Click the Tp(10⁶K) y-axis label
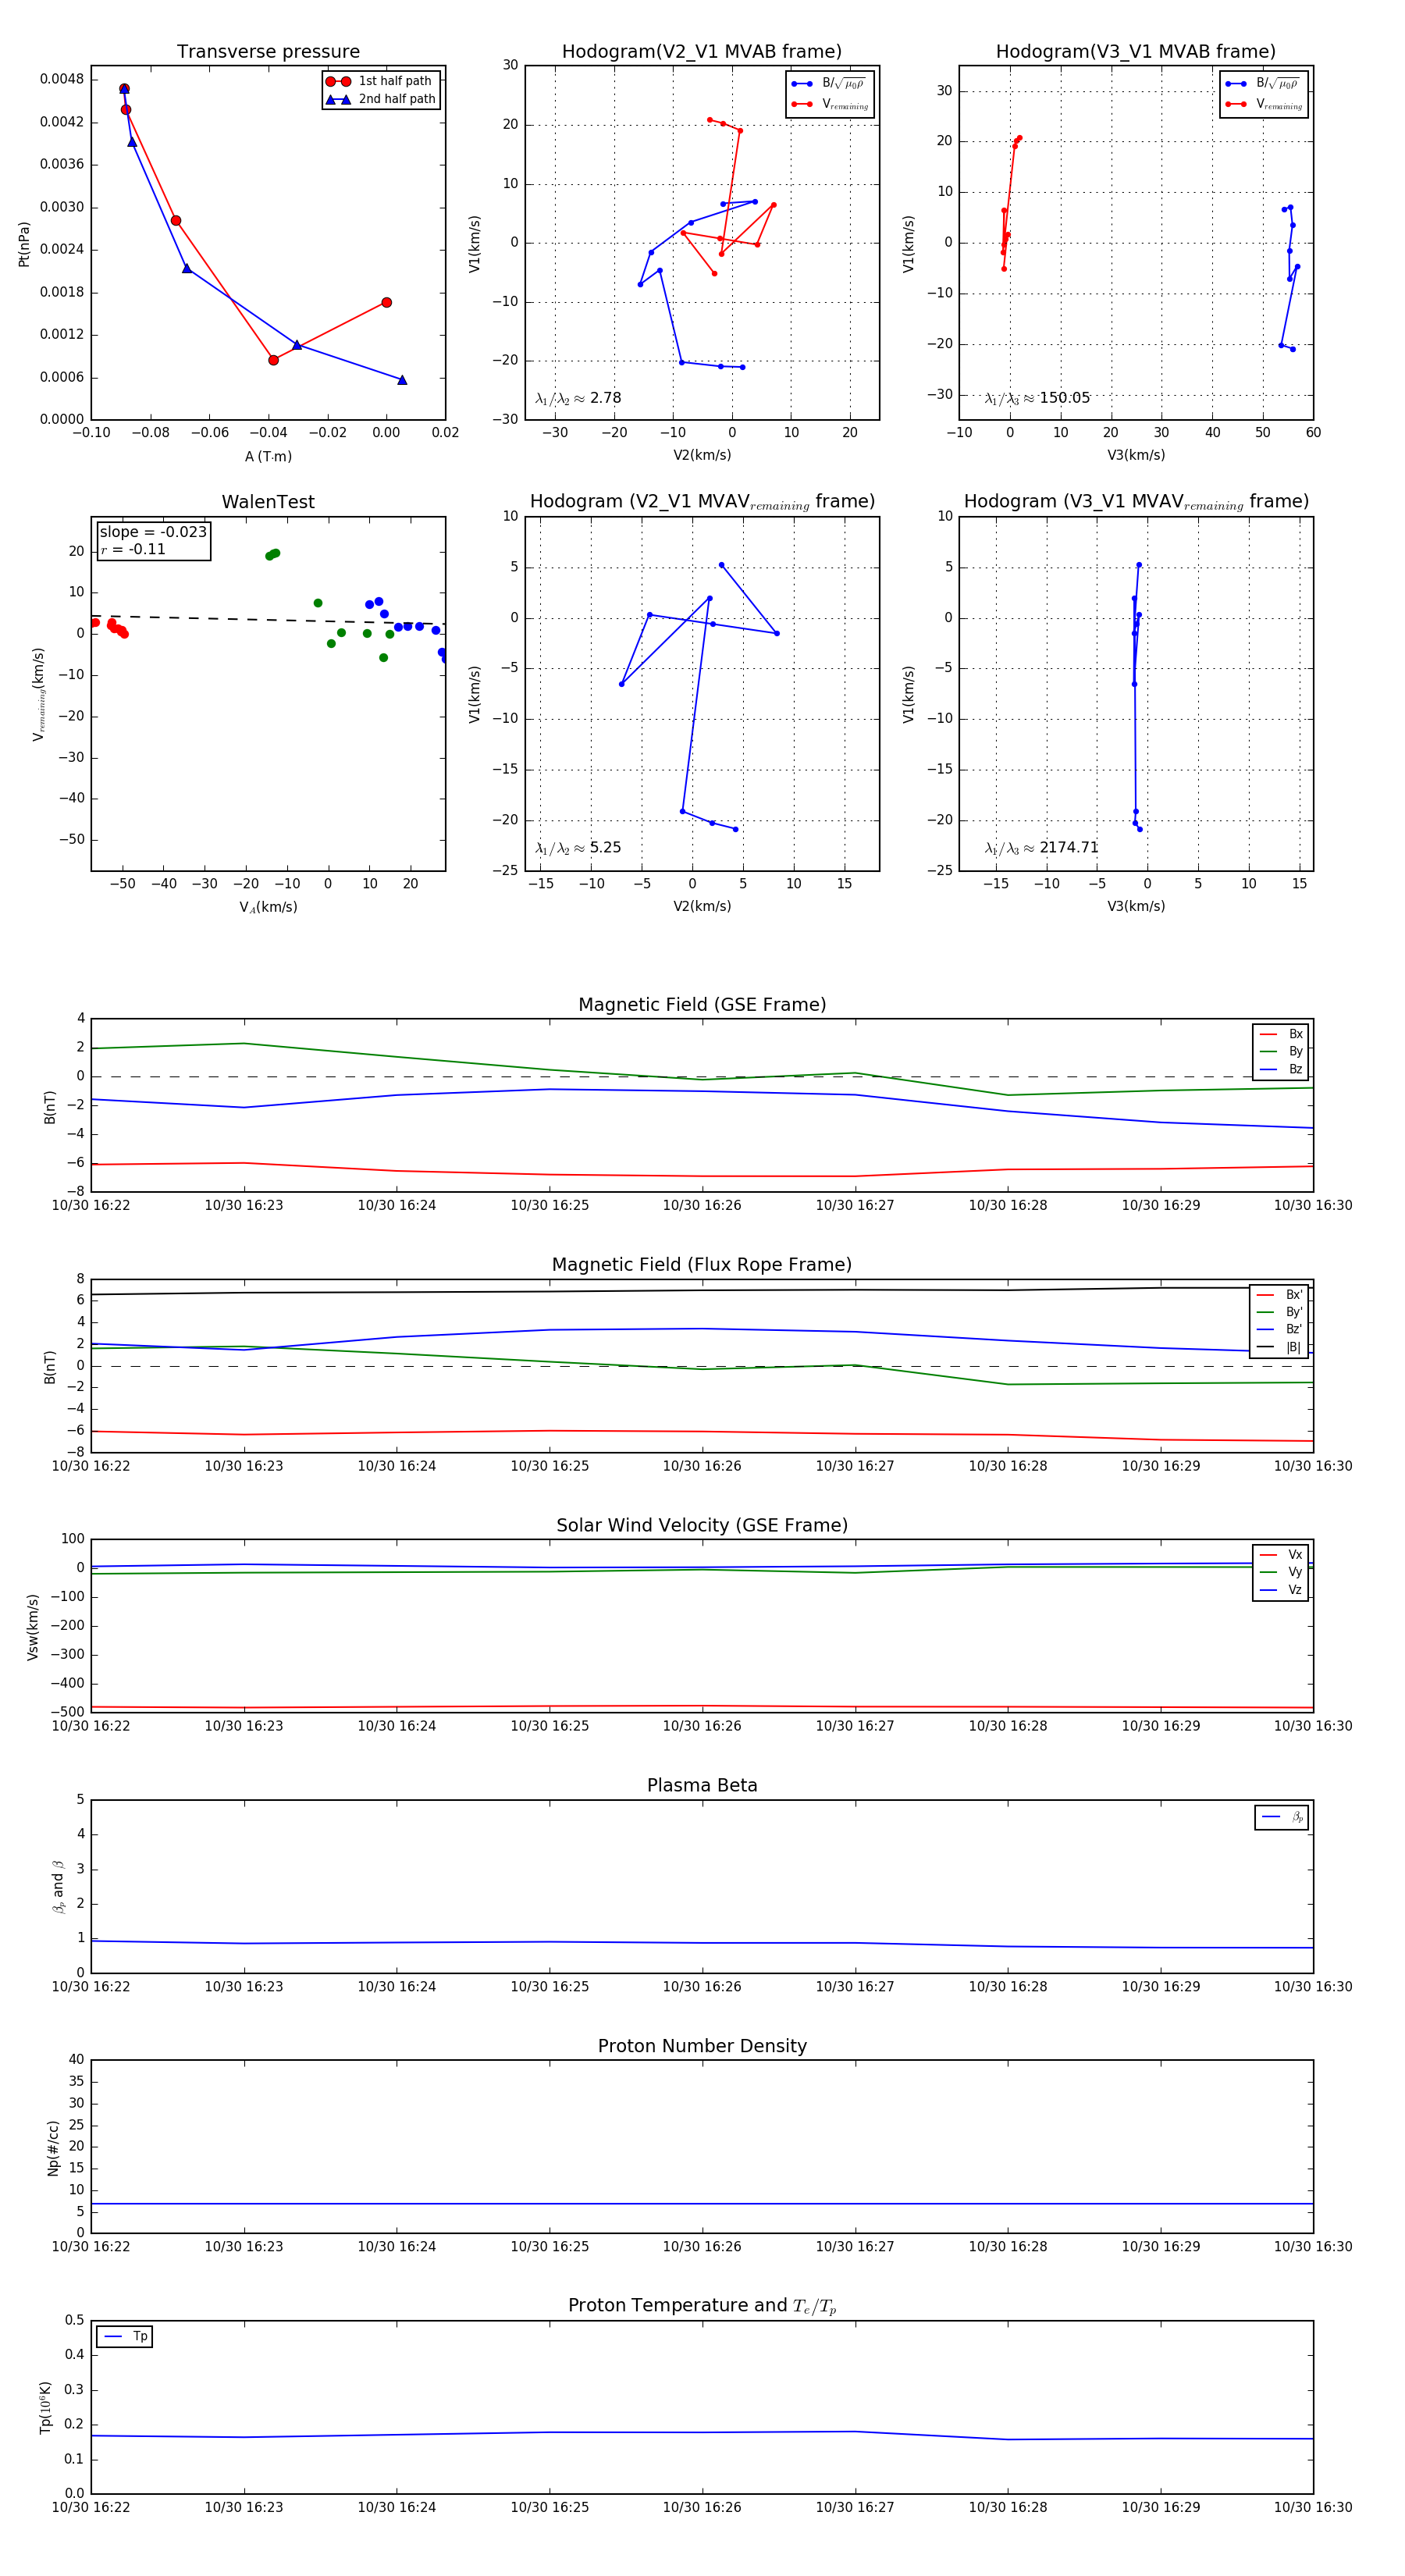1405x2576 pixels. coord(45,2408)
